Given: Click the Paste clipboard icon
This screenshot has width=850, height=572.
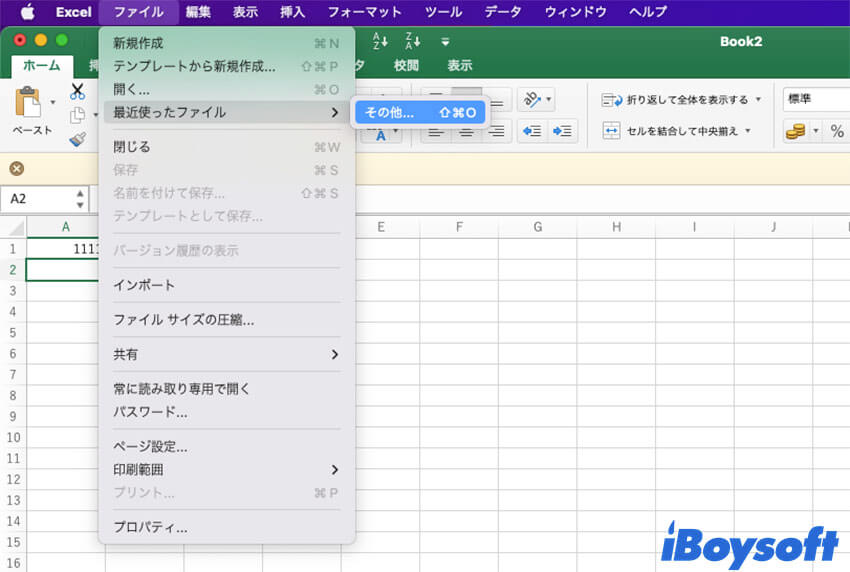Looking at the screenshot, I should [28, 102].
